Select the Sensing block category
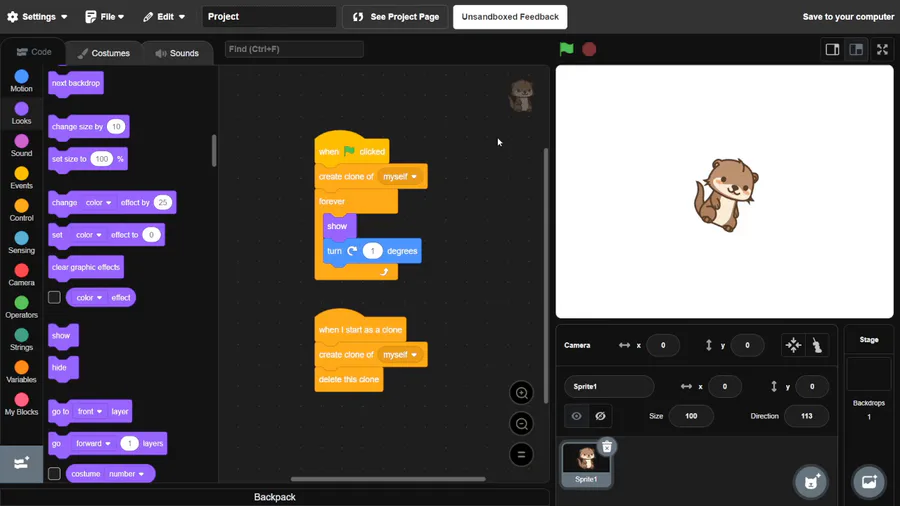 21,242
